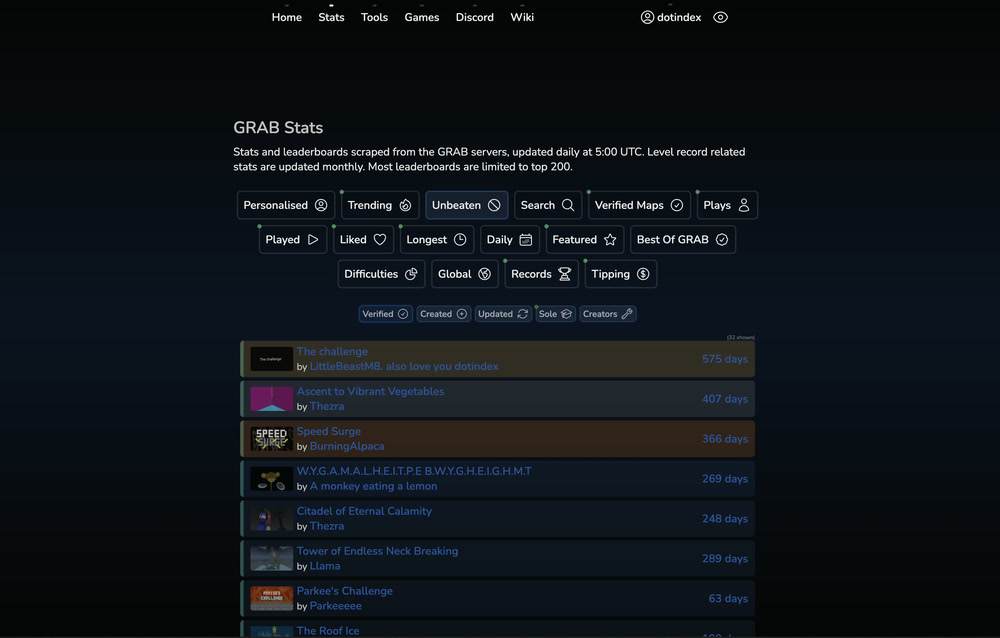The image size is (1000, 638).
Task: Toggle the eye icon near dotindex
Action: (x=720, y=17)
